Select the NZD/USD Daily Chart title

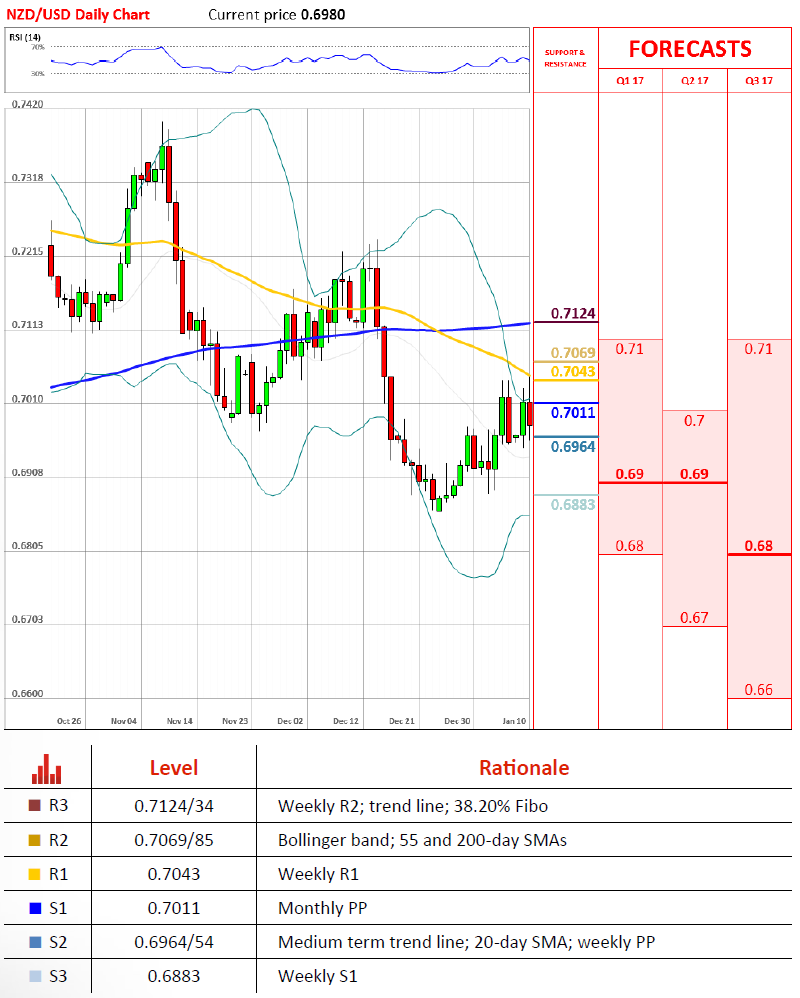(78, 15)
